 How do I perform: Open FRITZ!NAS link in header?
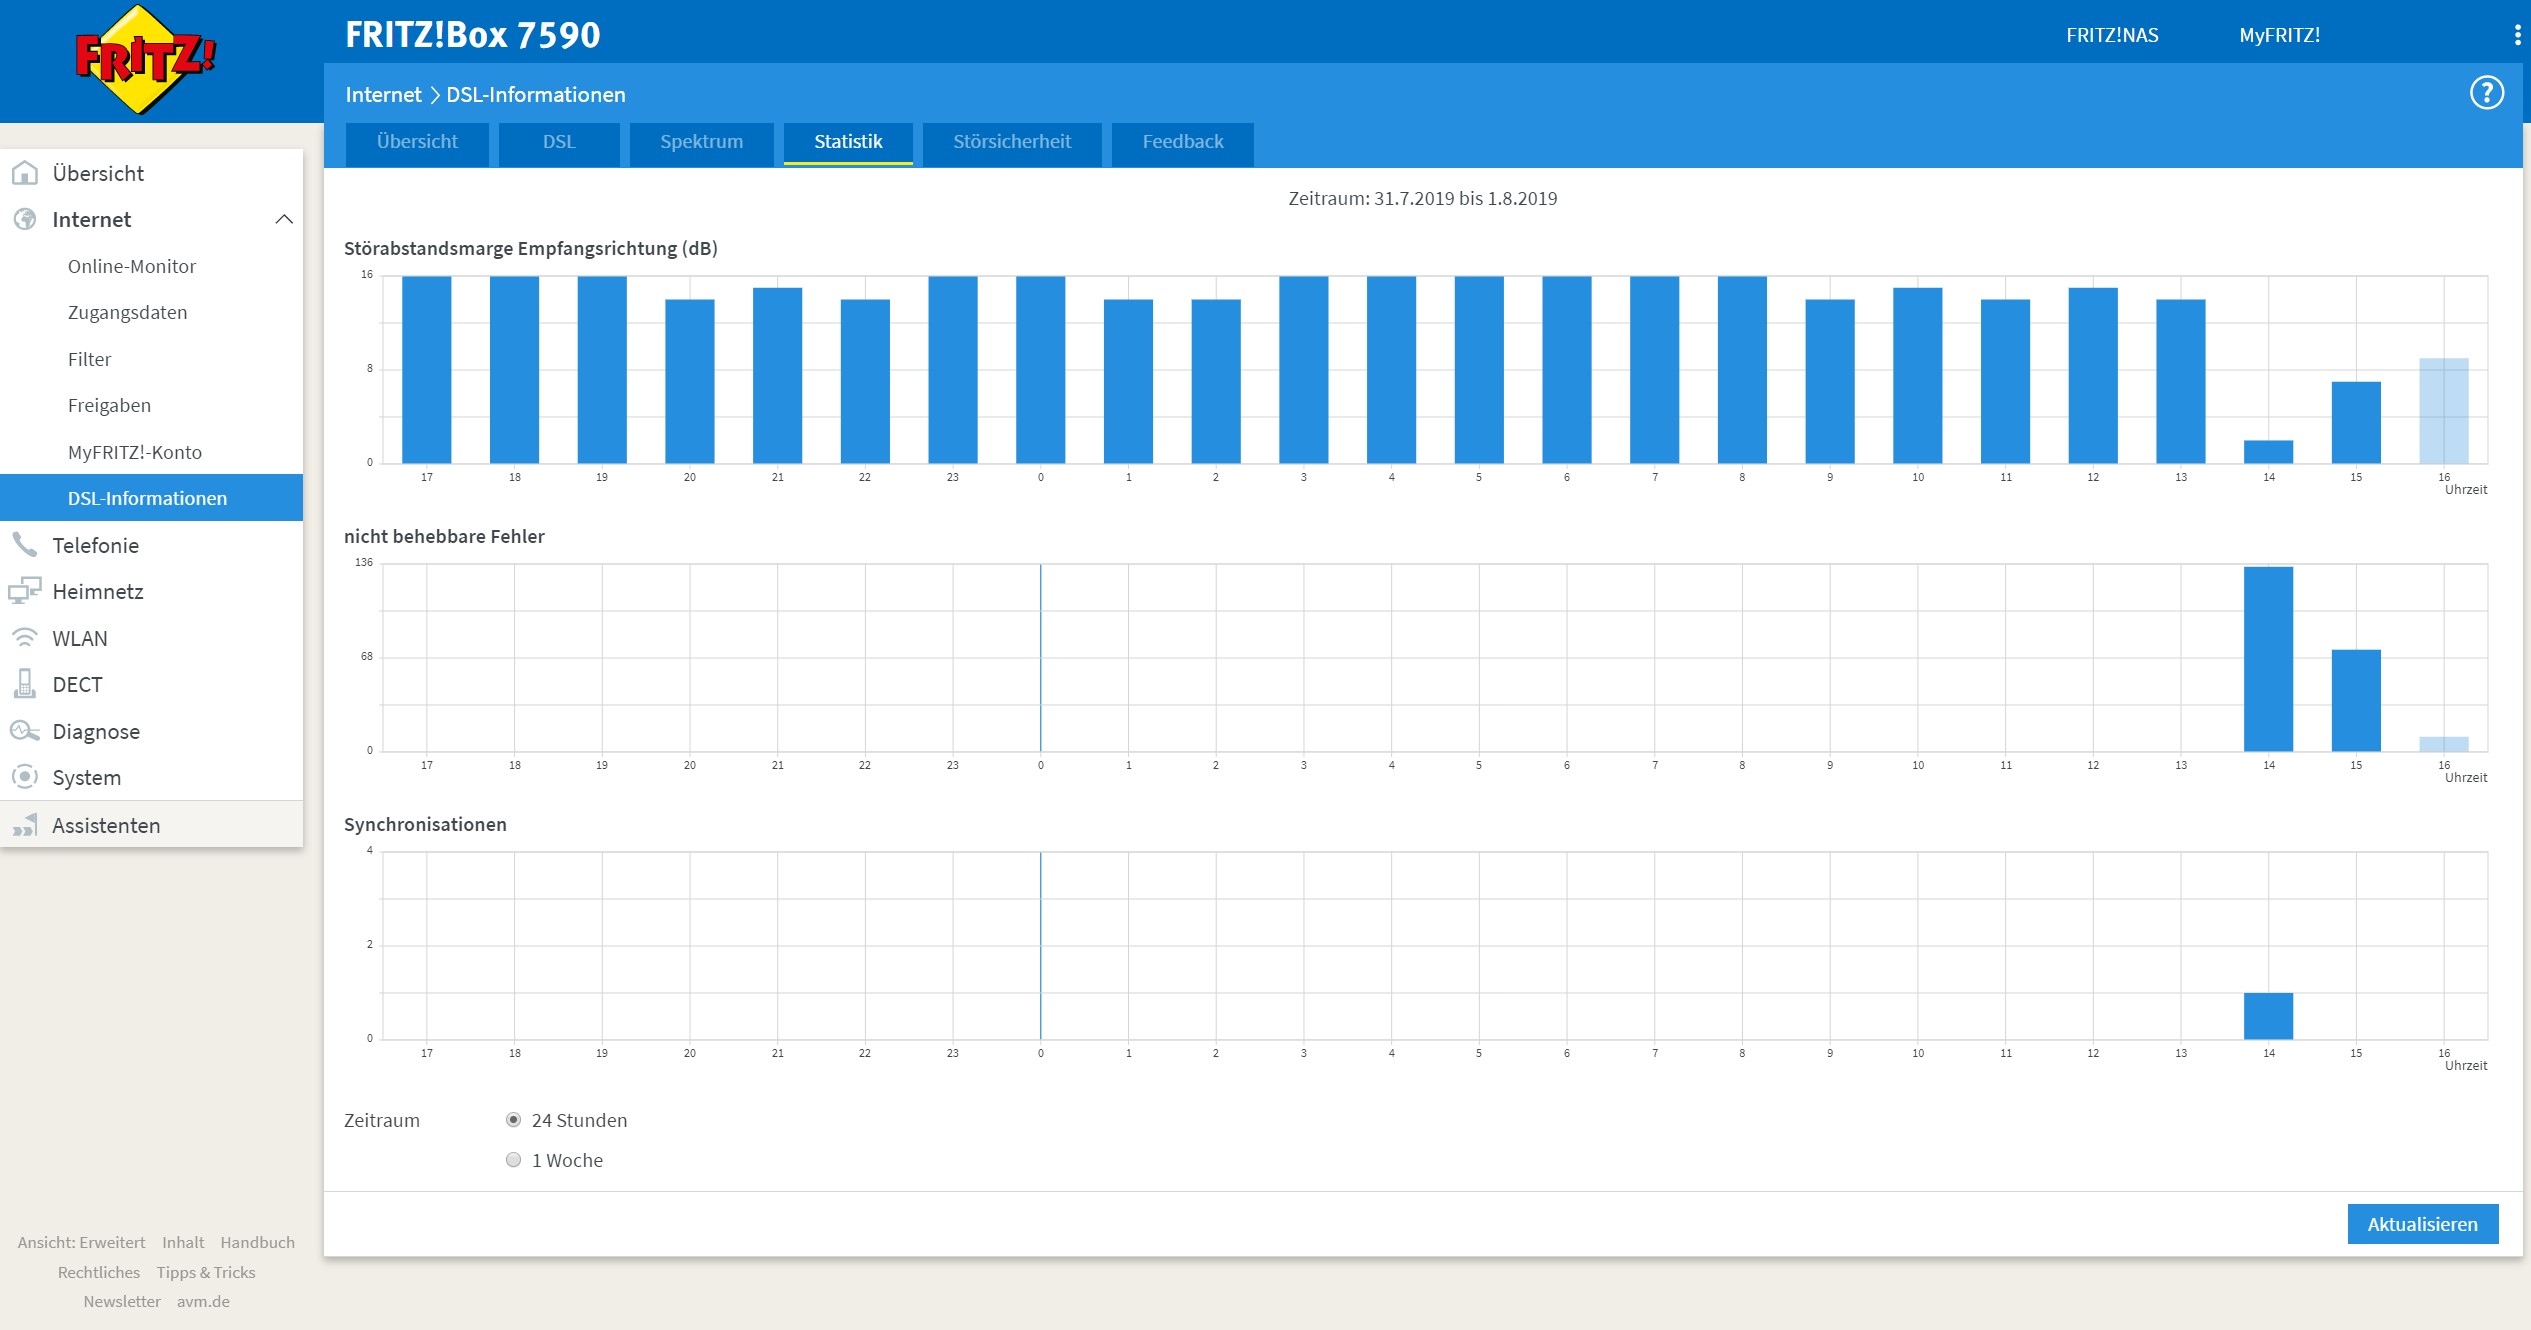pos(2112,35)
